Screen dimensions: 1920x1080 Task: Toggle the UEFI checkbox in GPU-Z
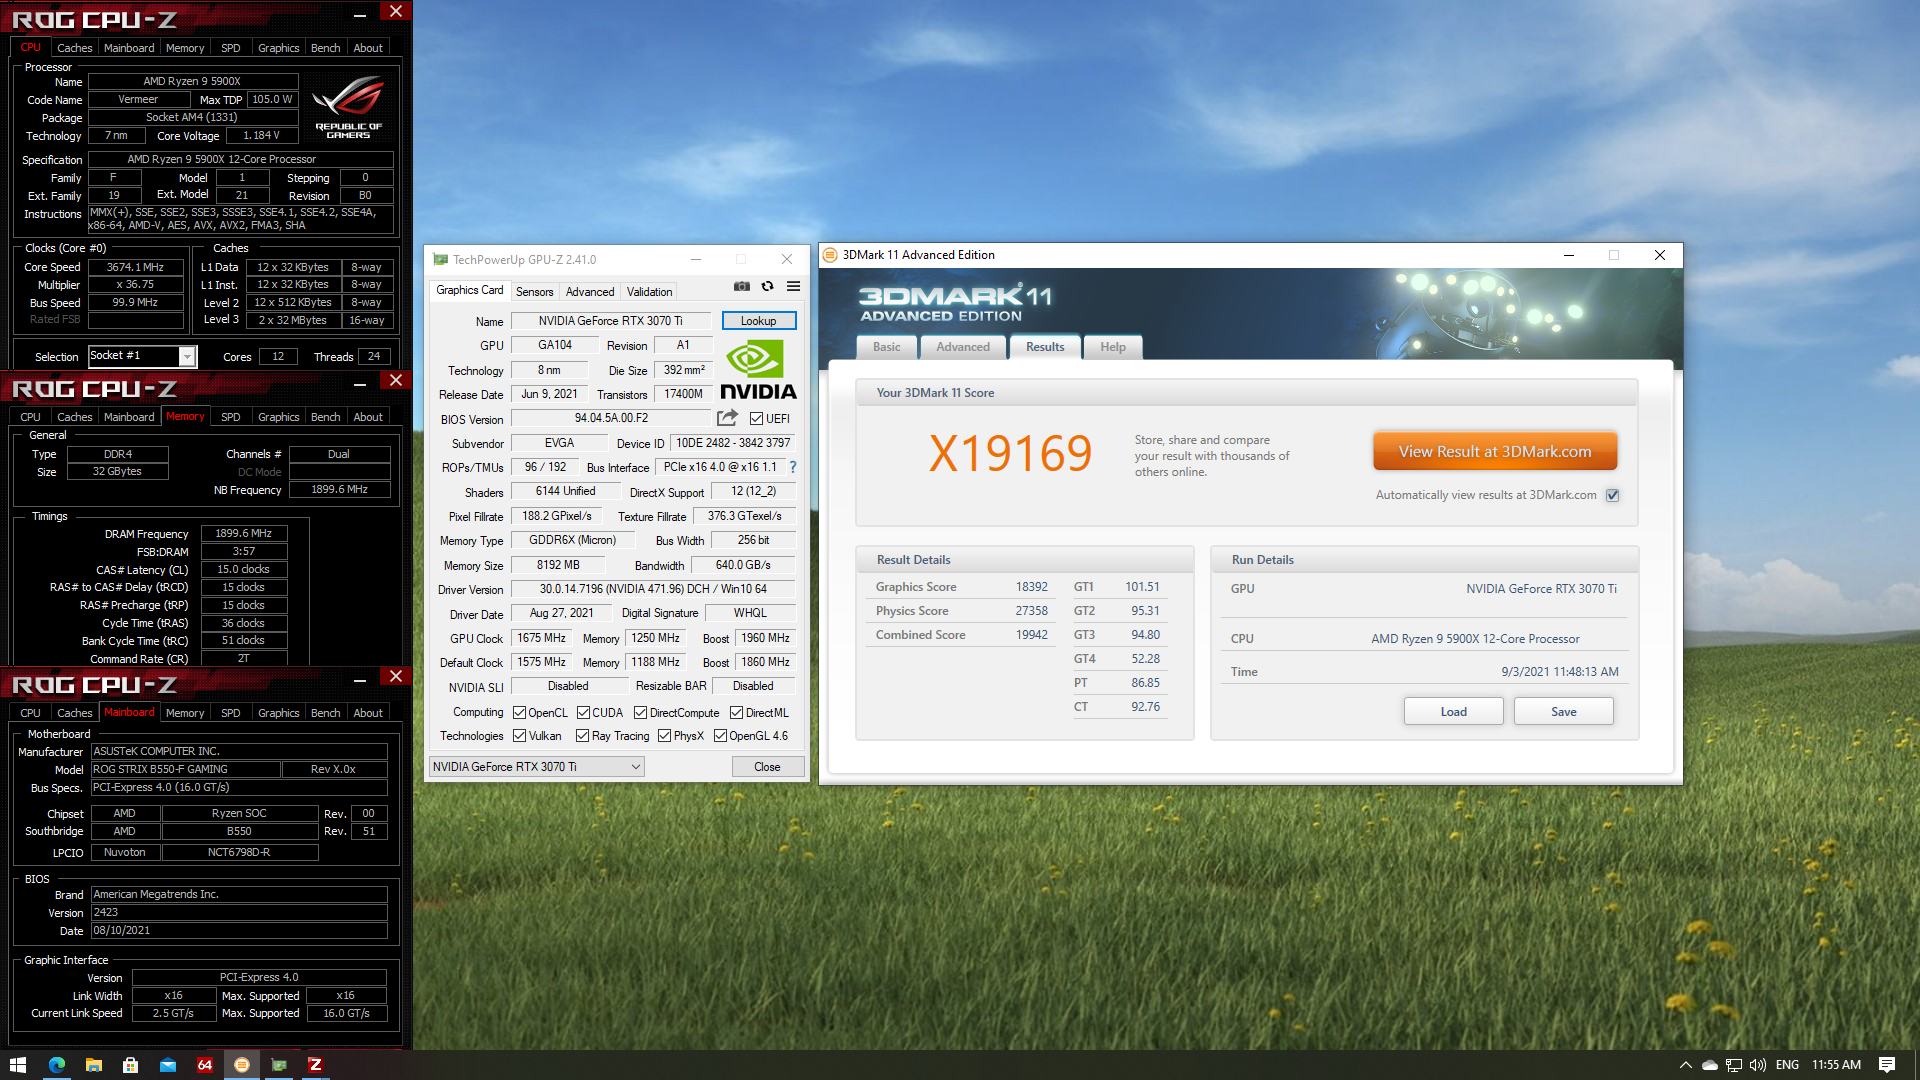[756, 419]
